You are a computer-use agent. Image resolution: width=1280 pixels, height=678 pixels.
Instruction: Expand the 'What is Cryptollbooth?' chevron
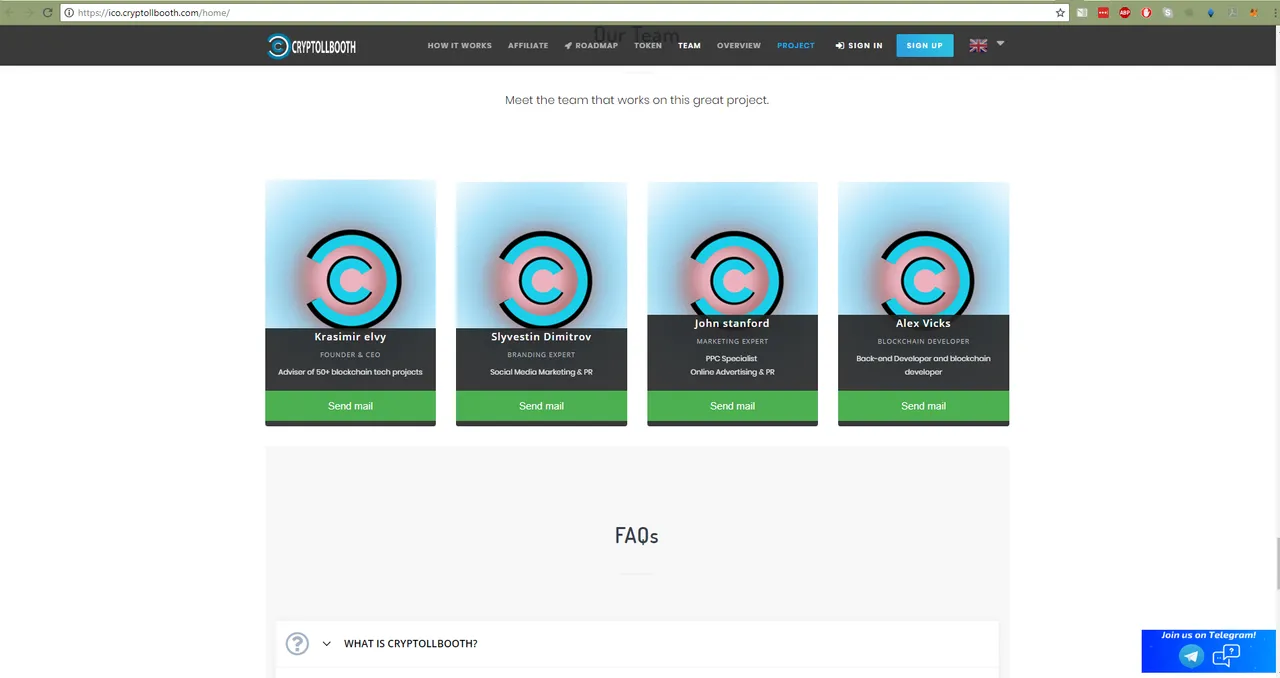(326, 644)
